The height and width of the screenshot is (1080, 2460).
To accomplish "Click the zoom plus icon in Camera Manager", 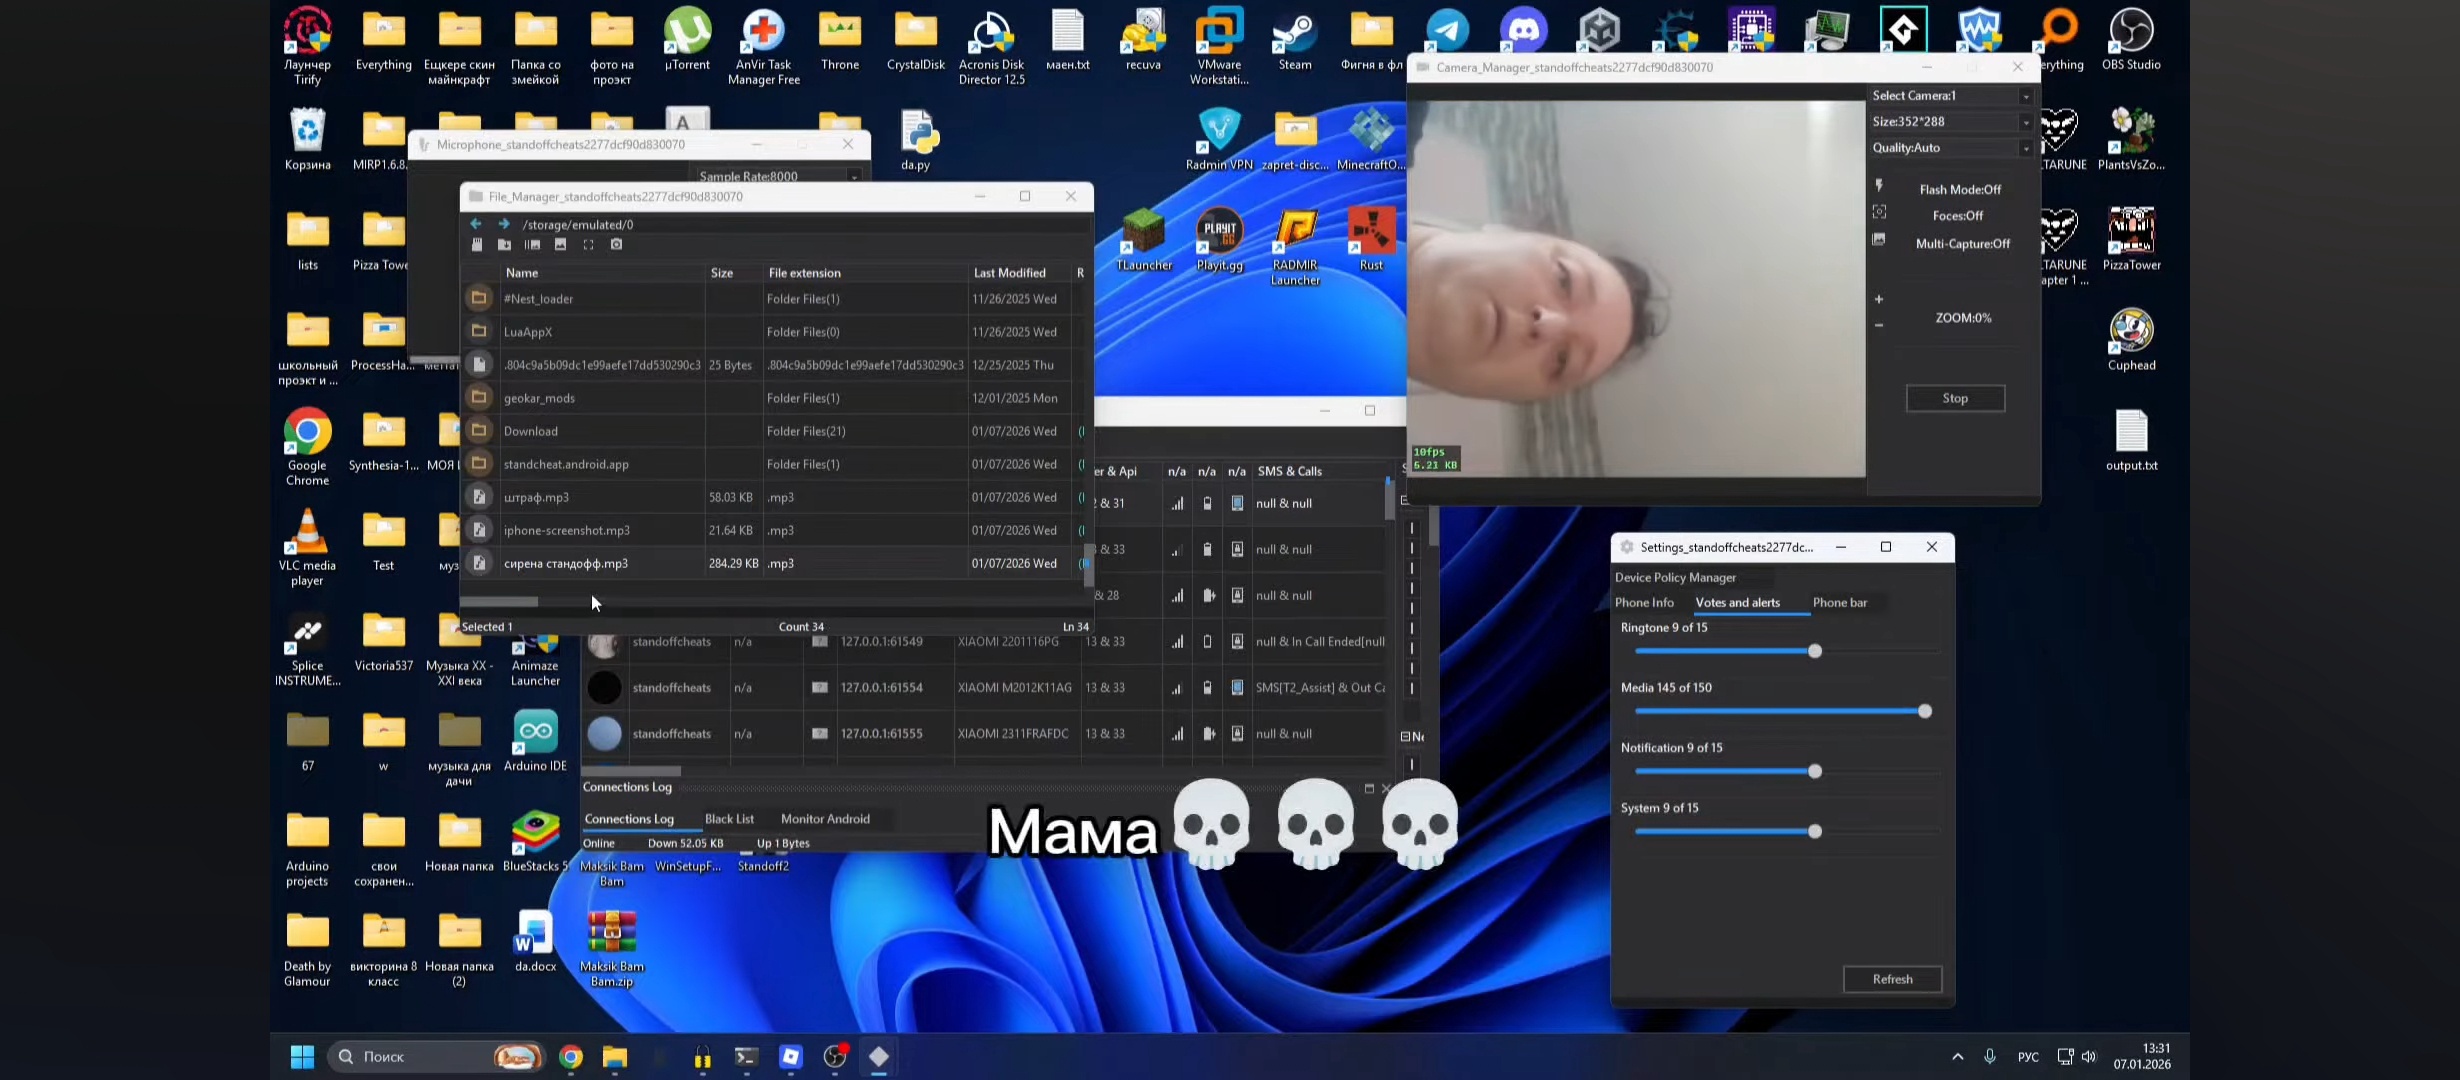I will (1879, 299).
